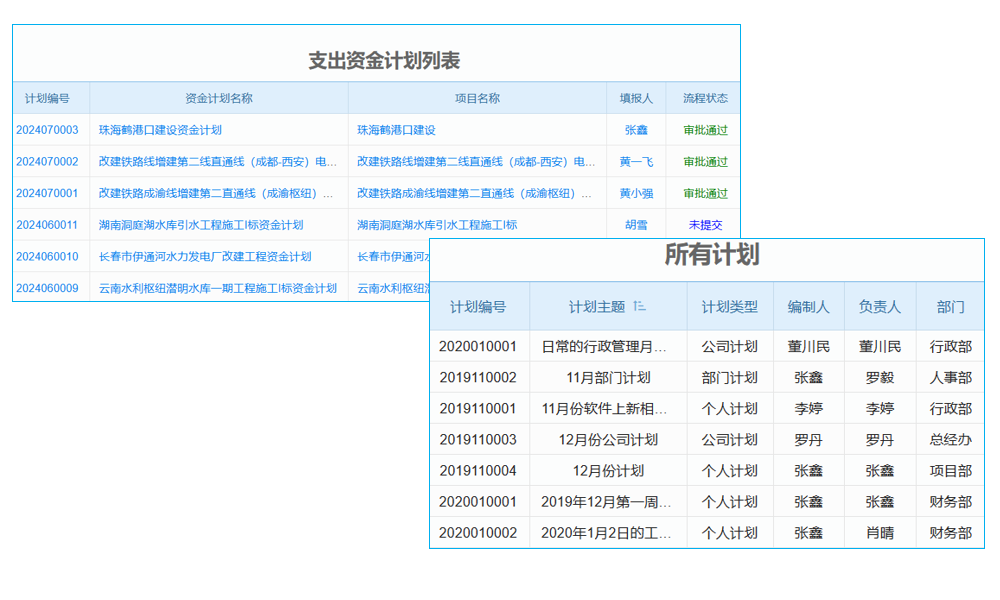Viewport: 1000px width, 600px height.
Task: Sort the list by 计划编号 column
Action: pyautogui.click(x=47, y=97)
